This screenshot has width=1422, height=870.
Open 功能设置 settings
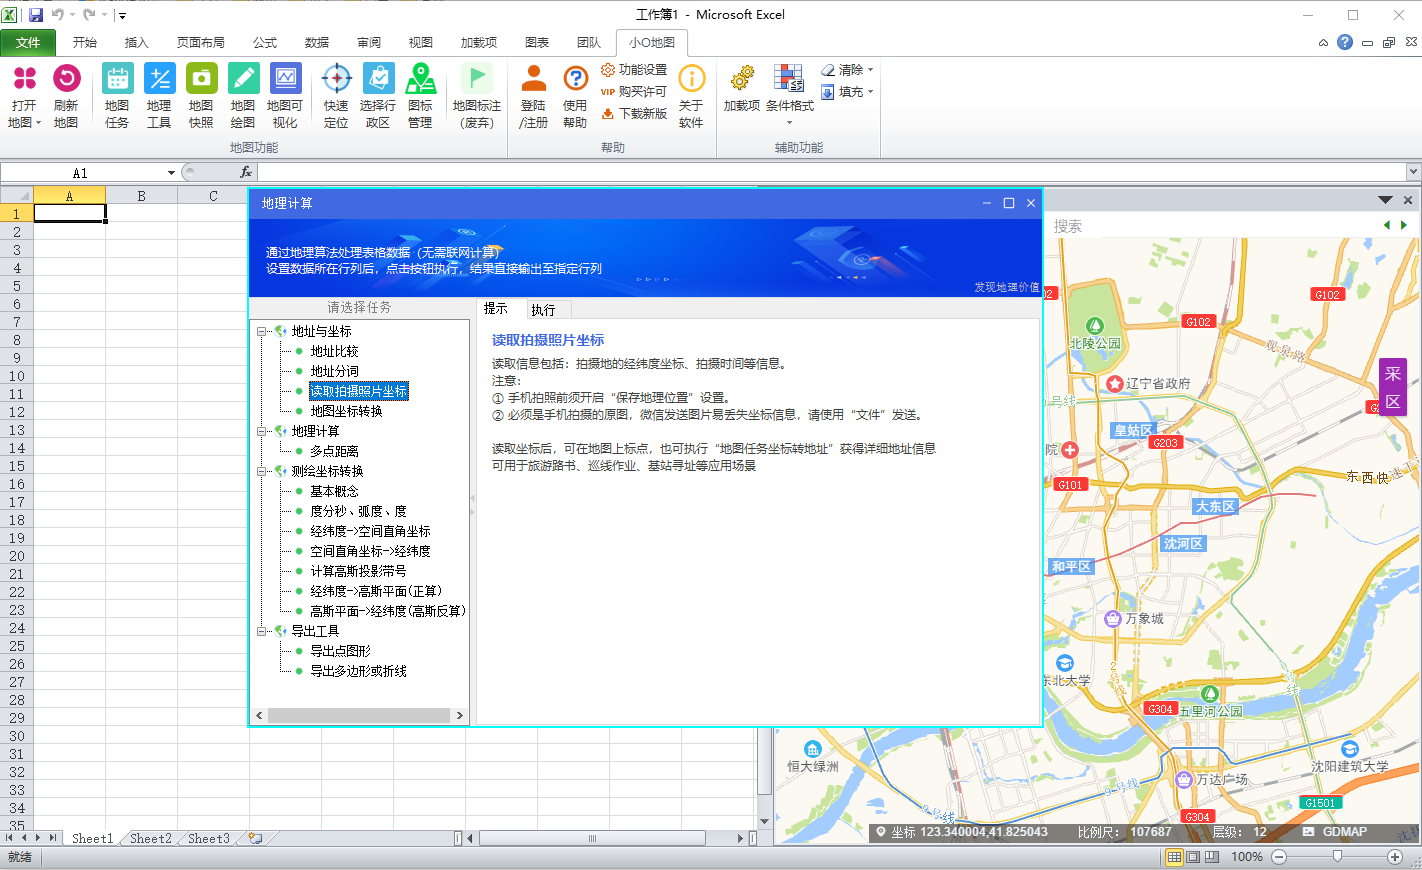point(634,70)
